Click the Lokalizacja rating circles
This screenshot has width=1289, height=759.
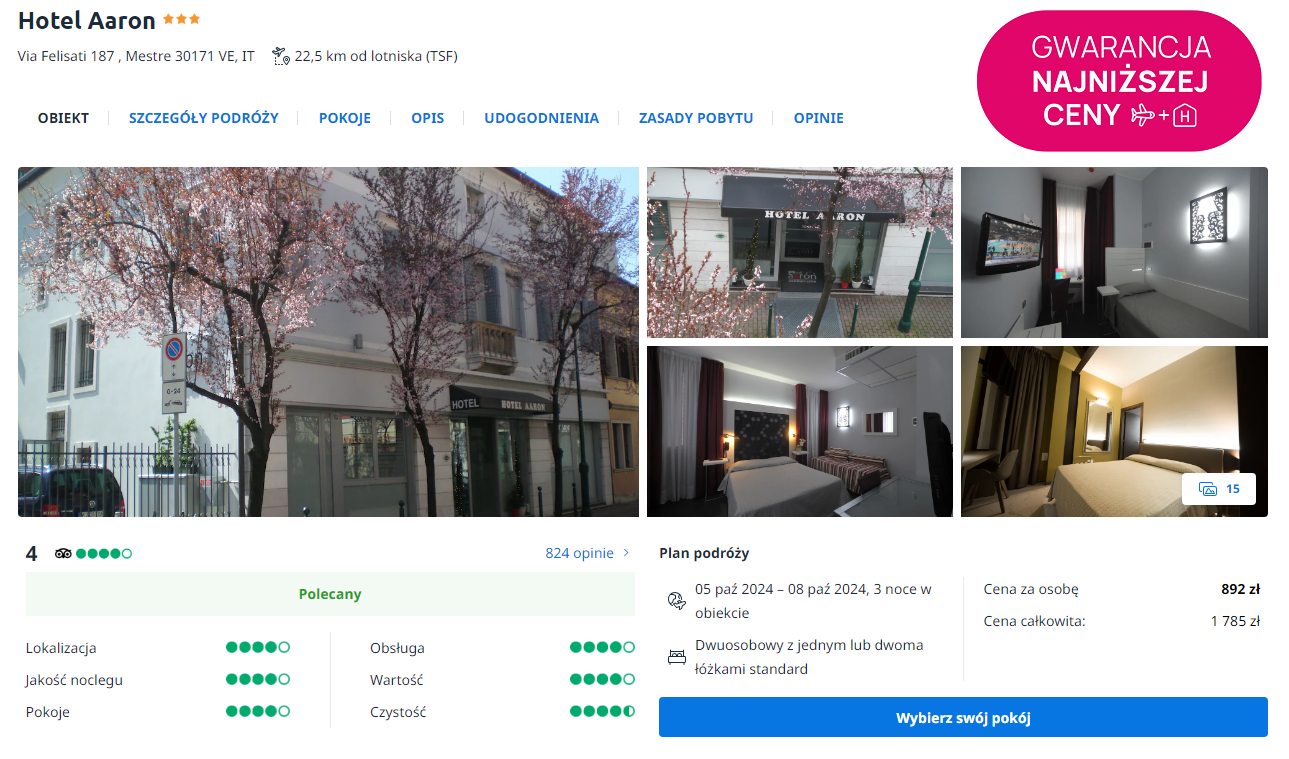tap(257, 648)
